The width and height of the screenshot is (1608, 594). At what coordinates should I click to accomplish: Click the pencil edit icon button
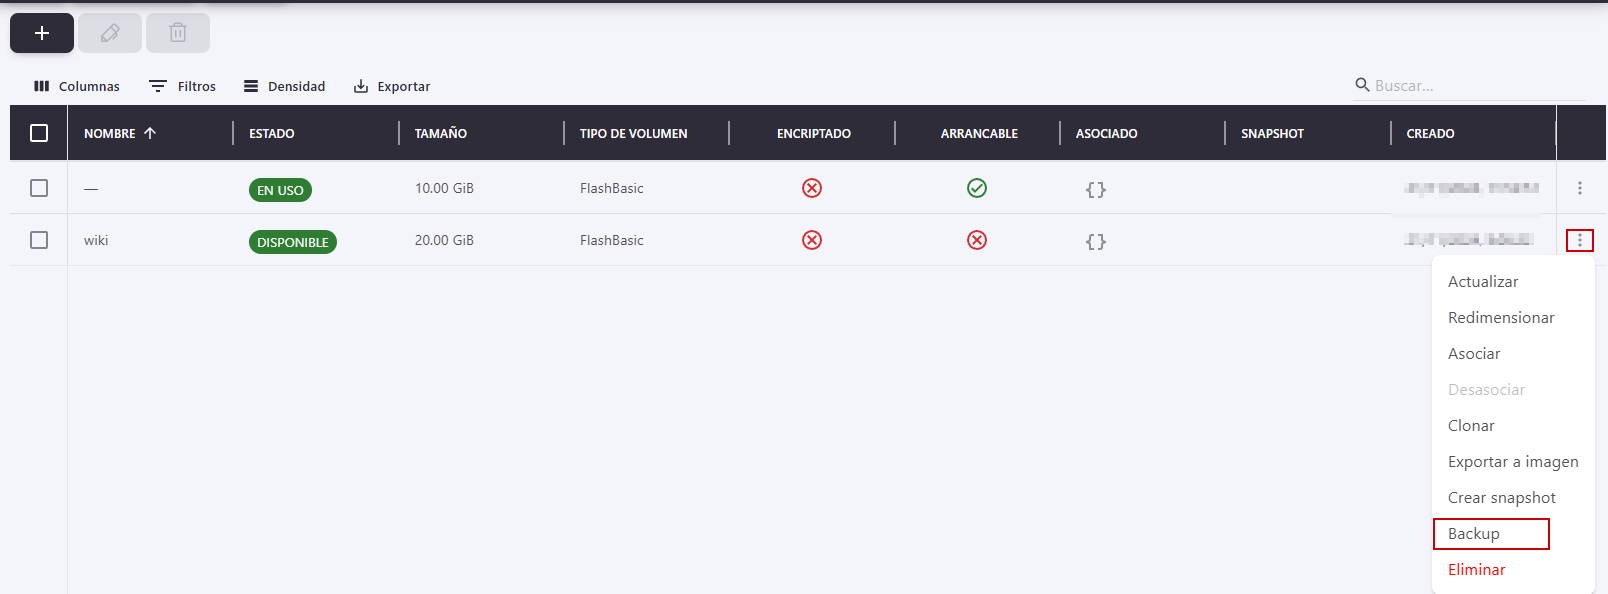click(110, 33)
